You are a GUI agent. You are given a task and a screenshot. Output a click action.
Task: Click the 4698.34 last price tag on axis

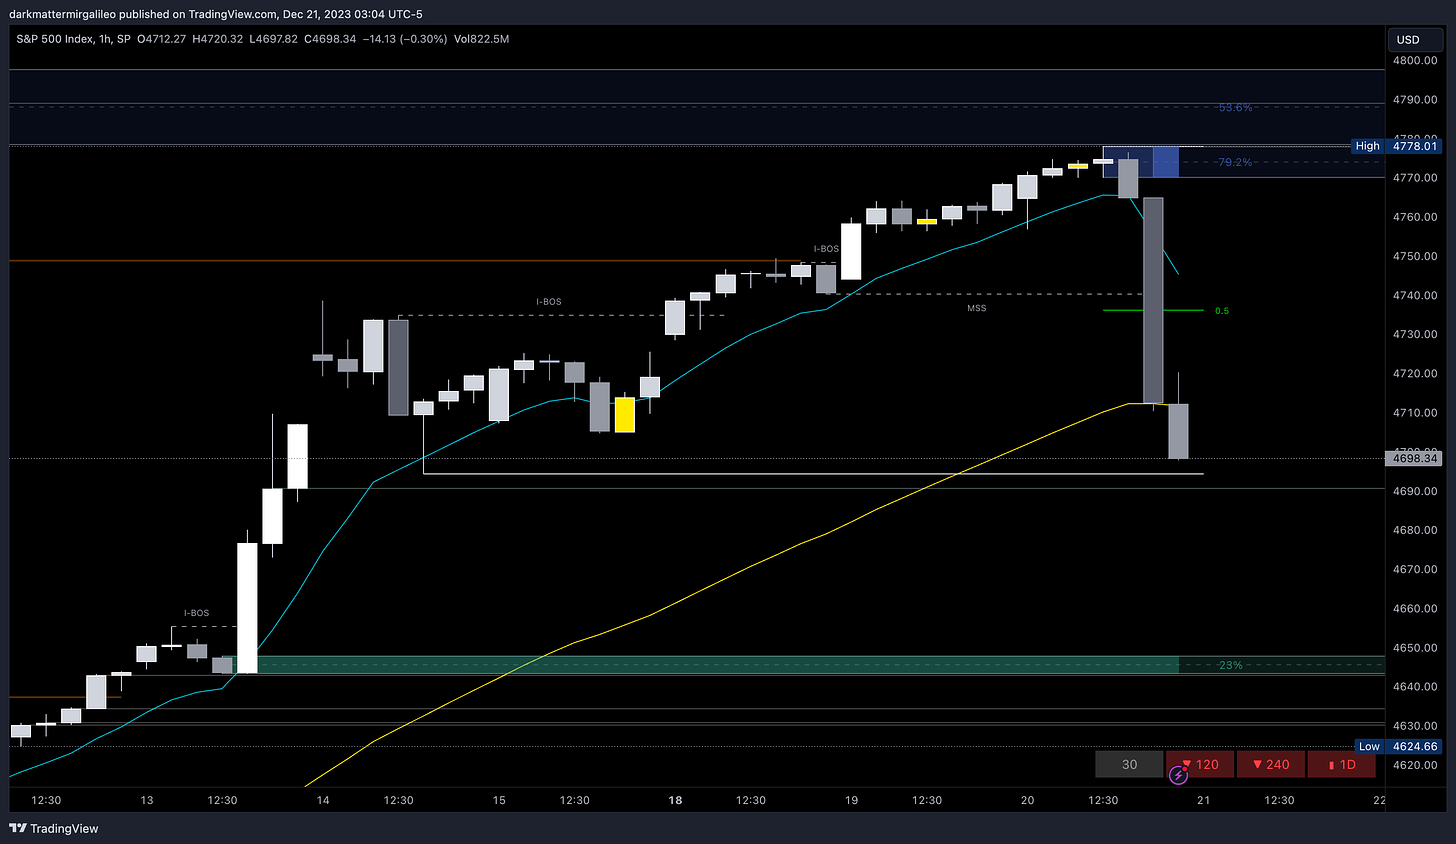(x=1414, y=458)
